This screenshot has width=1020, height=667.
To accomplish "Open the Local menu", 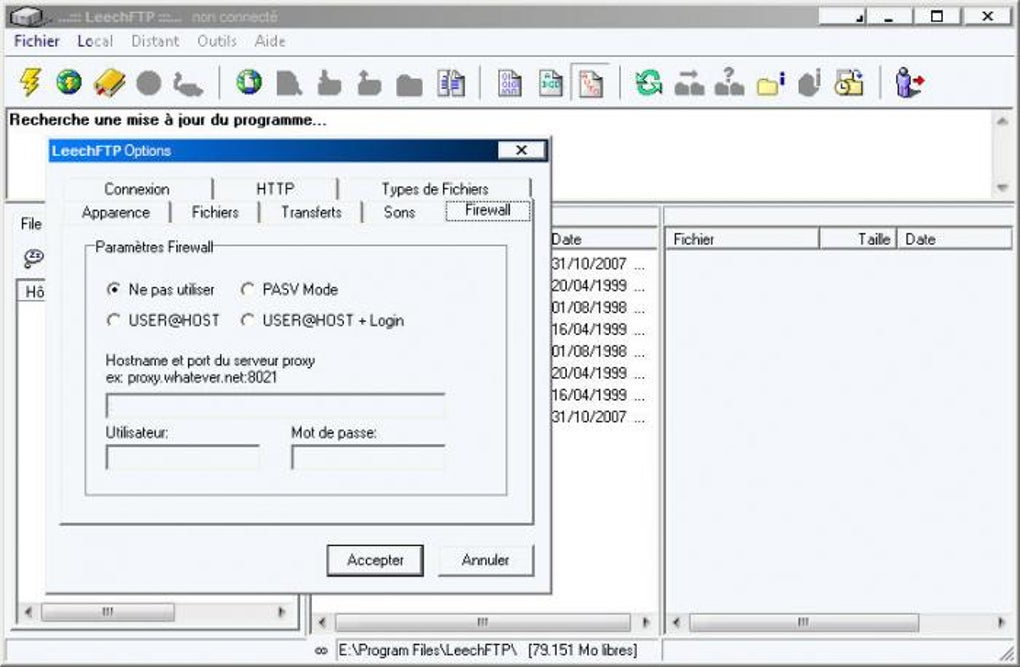I will tap(95, 41).
